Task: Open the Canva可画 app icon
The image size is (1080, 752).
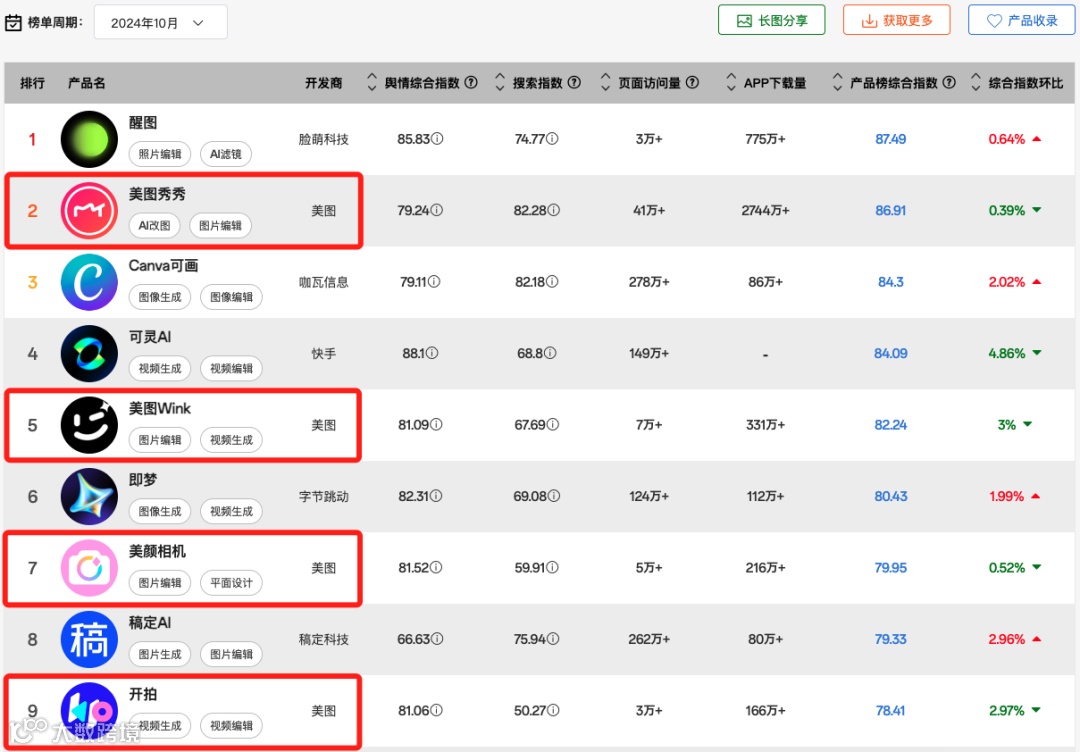Action: pos(90,282)
